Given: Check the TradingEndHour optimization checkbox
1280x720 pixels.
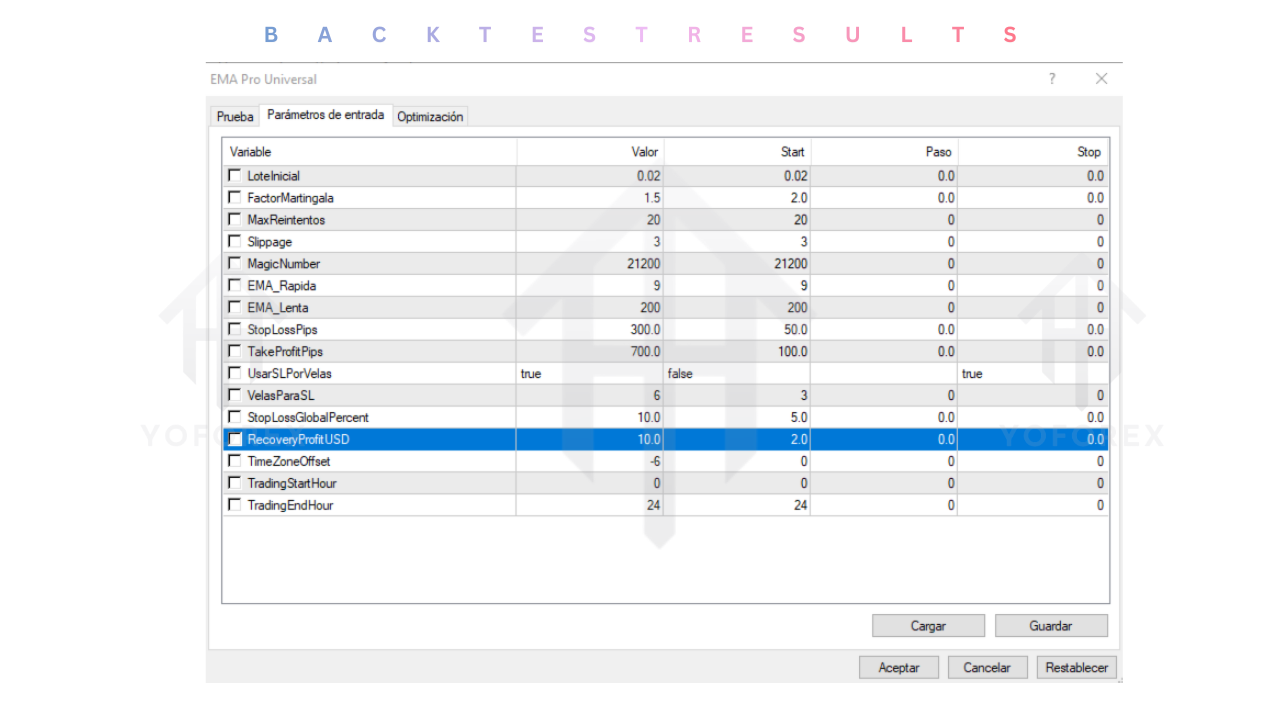Looking at the screenshot, I should [233, 504].
